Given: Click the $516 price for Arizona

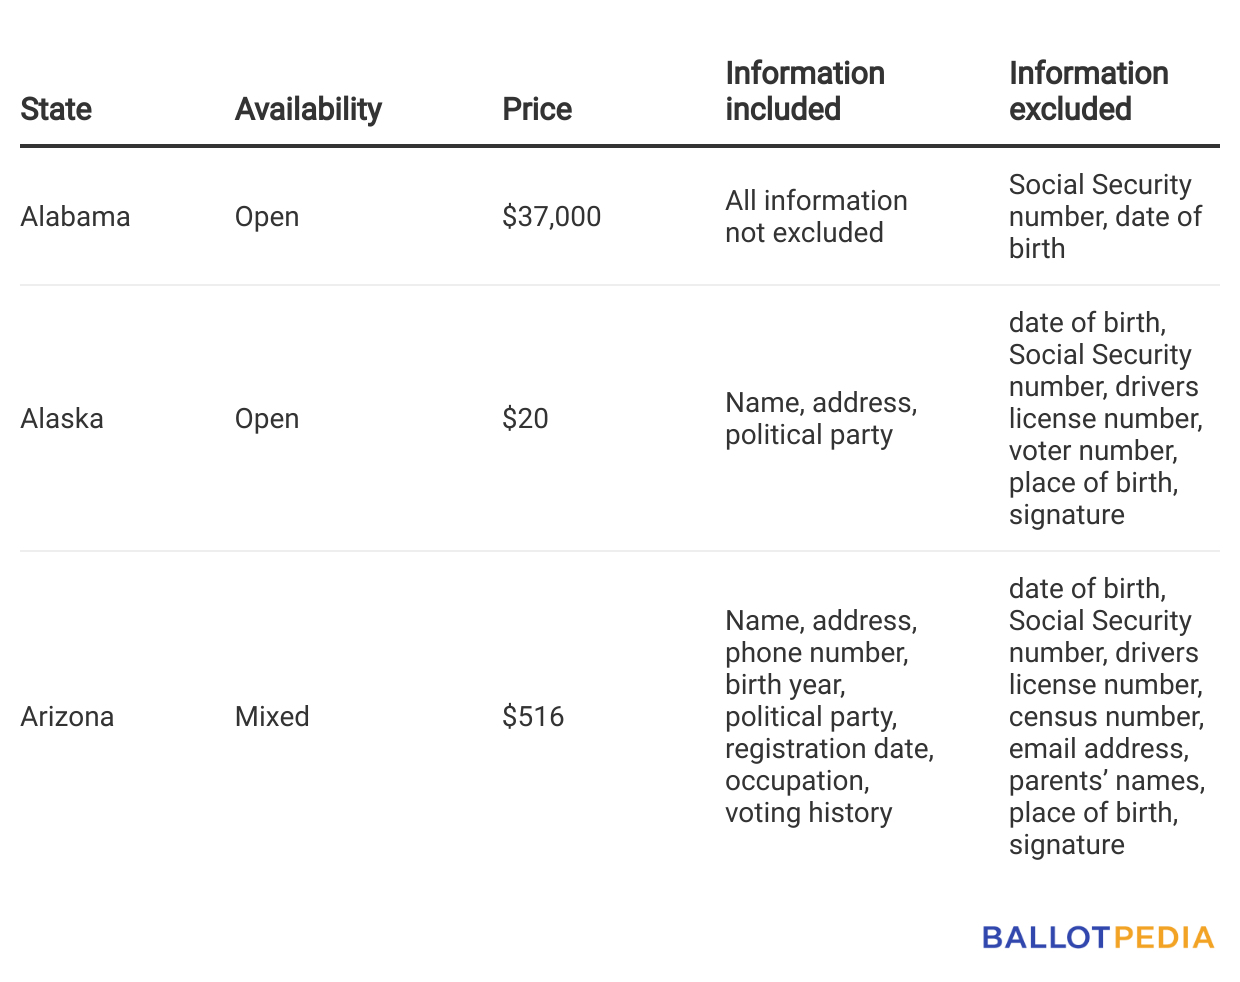Looking at the screenshot, I should [x=533, y=716].
